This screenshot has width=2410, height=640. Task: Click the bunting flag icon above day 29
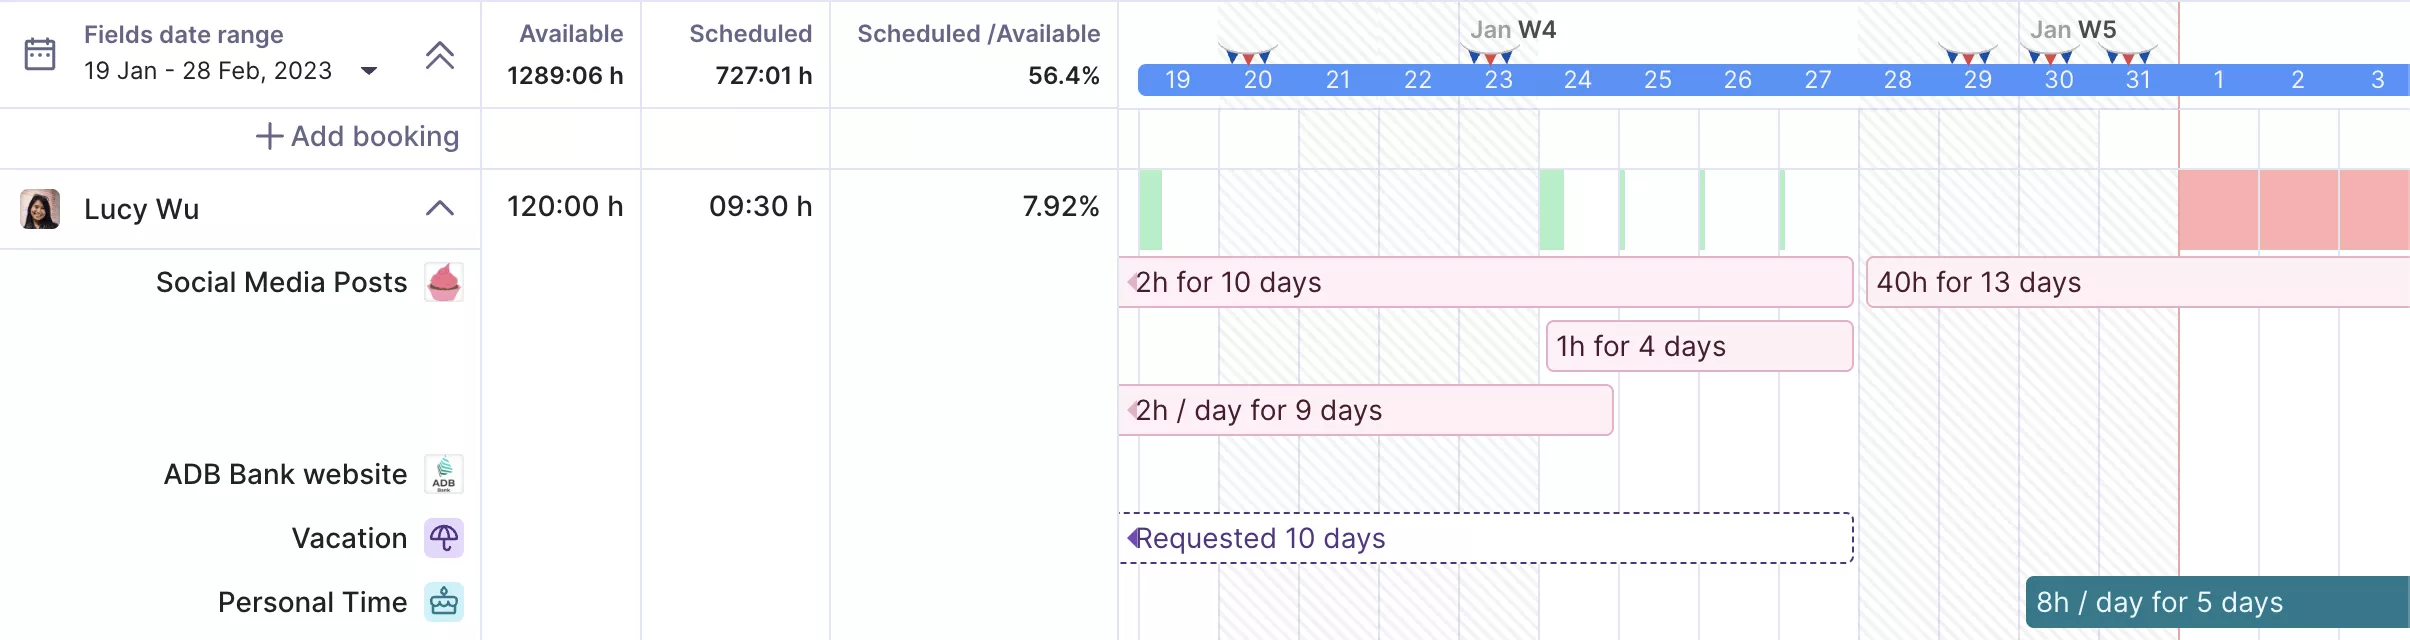[x=1968, y=54]
